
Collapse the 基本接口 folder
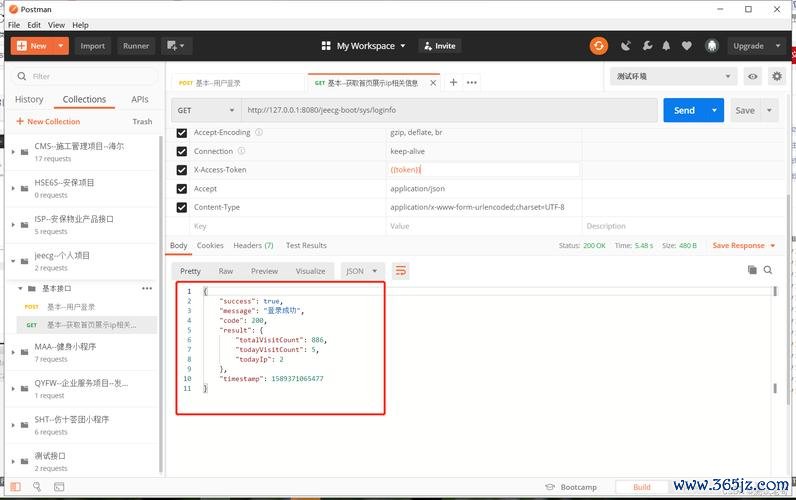coord(20,288)
